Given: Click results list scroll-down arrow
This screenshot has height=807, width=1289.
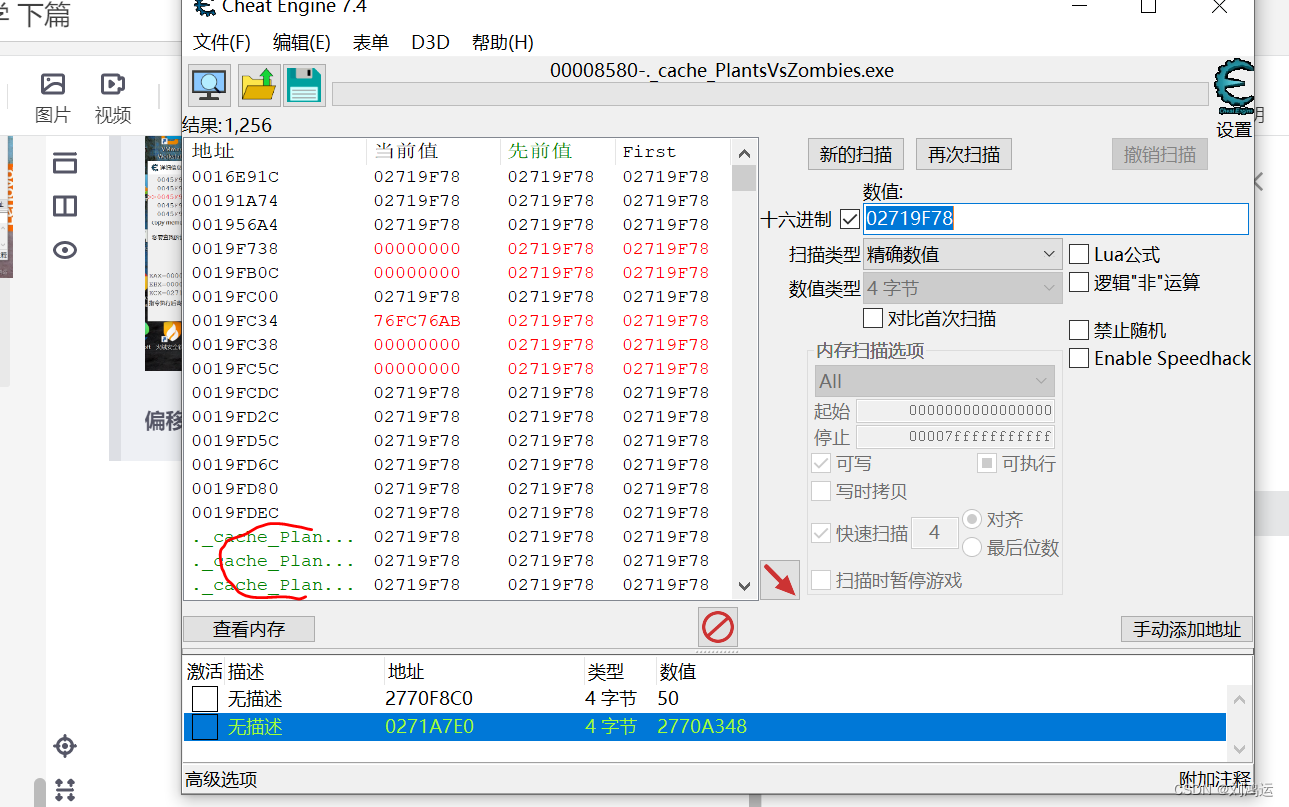Looking at the screenshot, I should pyautogui.click(x=743, y=586).
